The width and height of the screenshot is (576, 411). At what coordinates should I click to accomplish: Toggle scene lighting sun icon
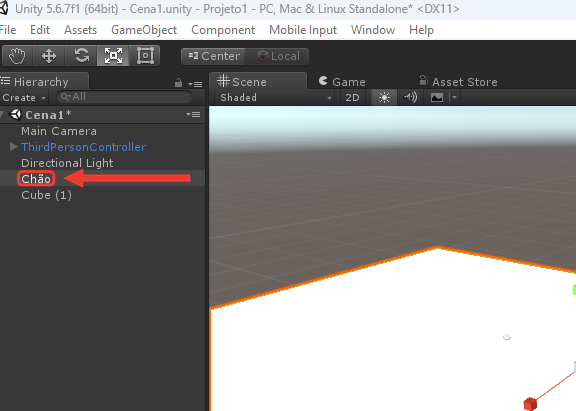[x=384, y=98]
